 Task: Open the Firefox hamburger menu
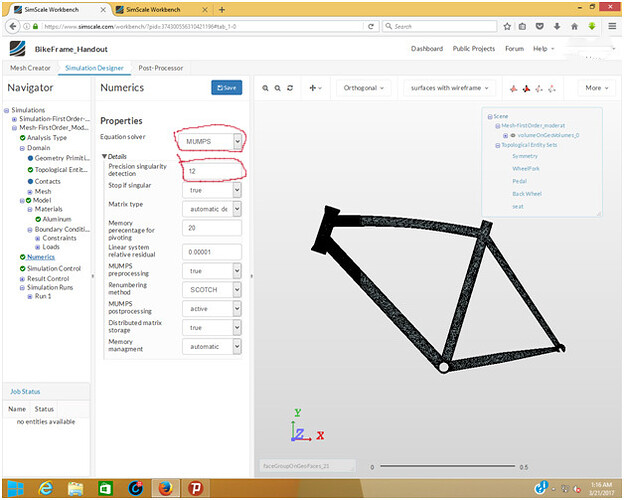pos(612,26)
